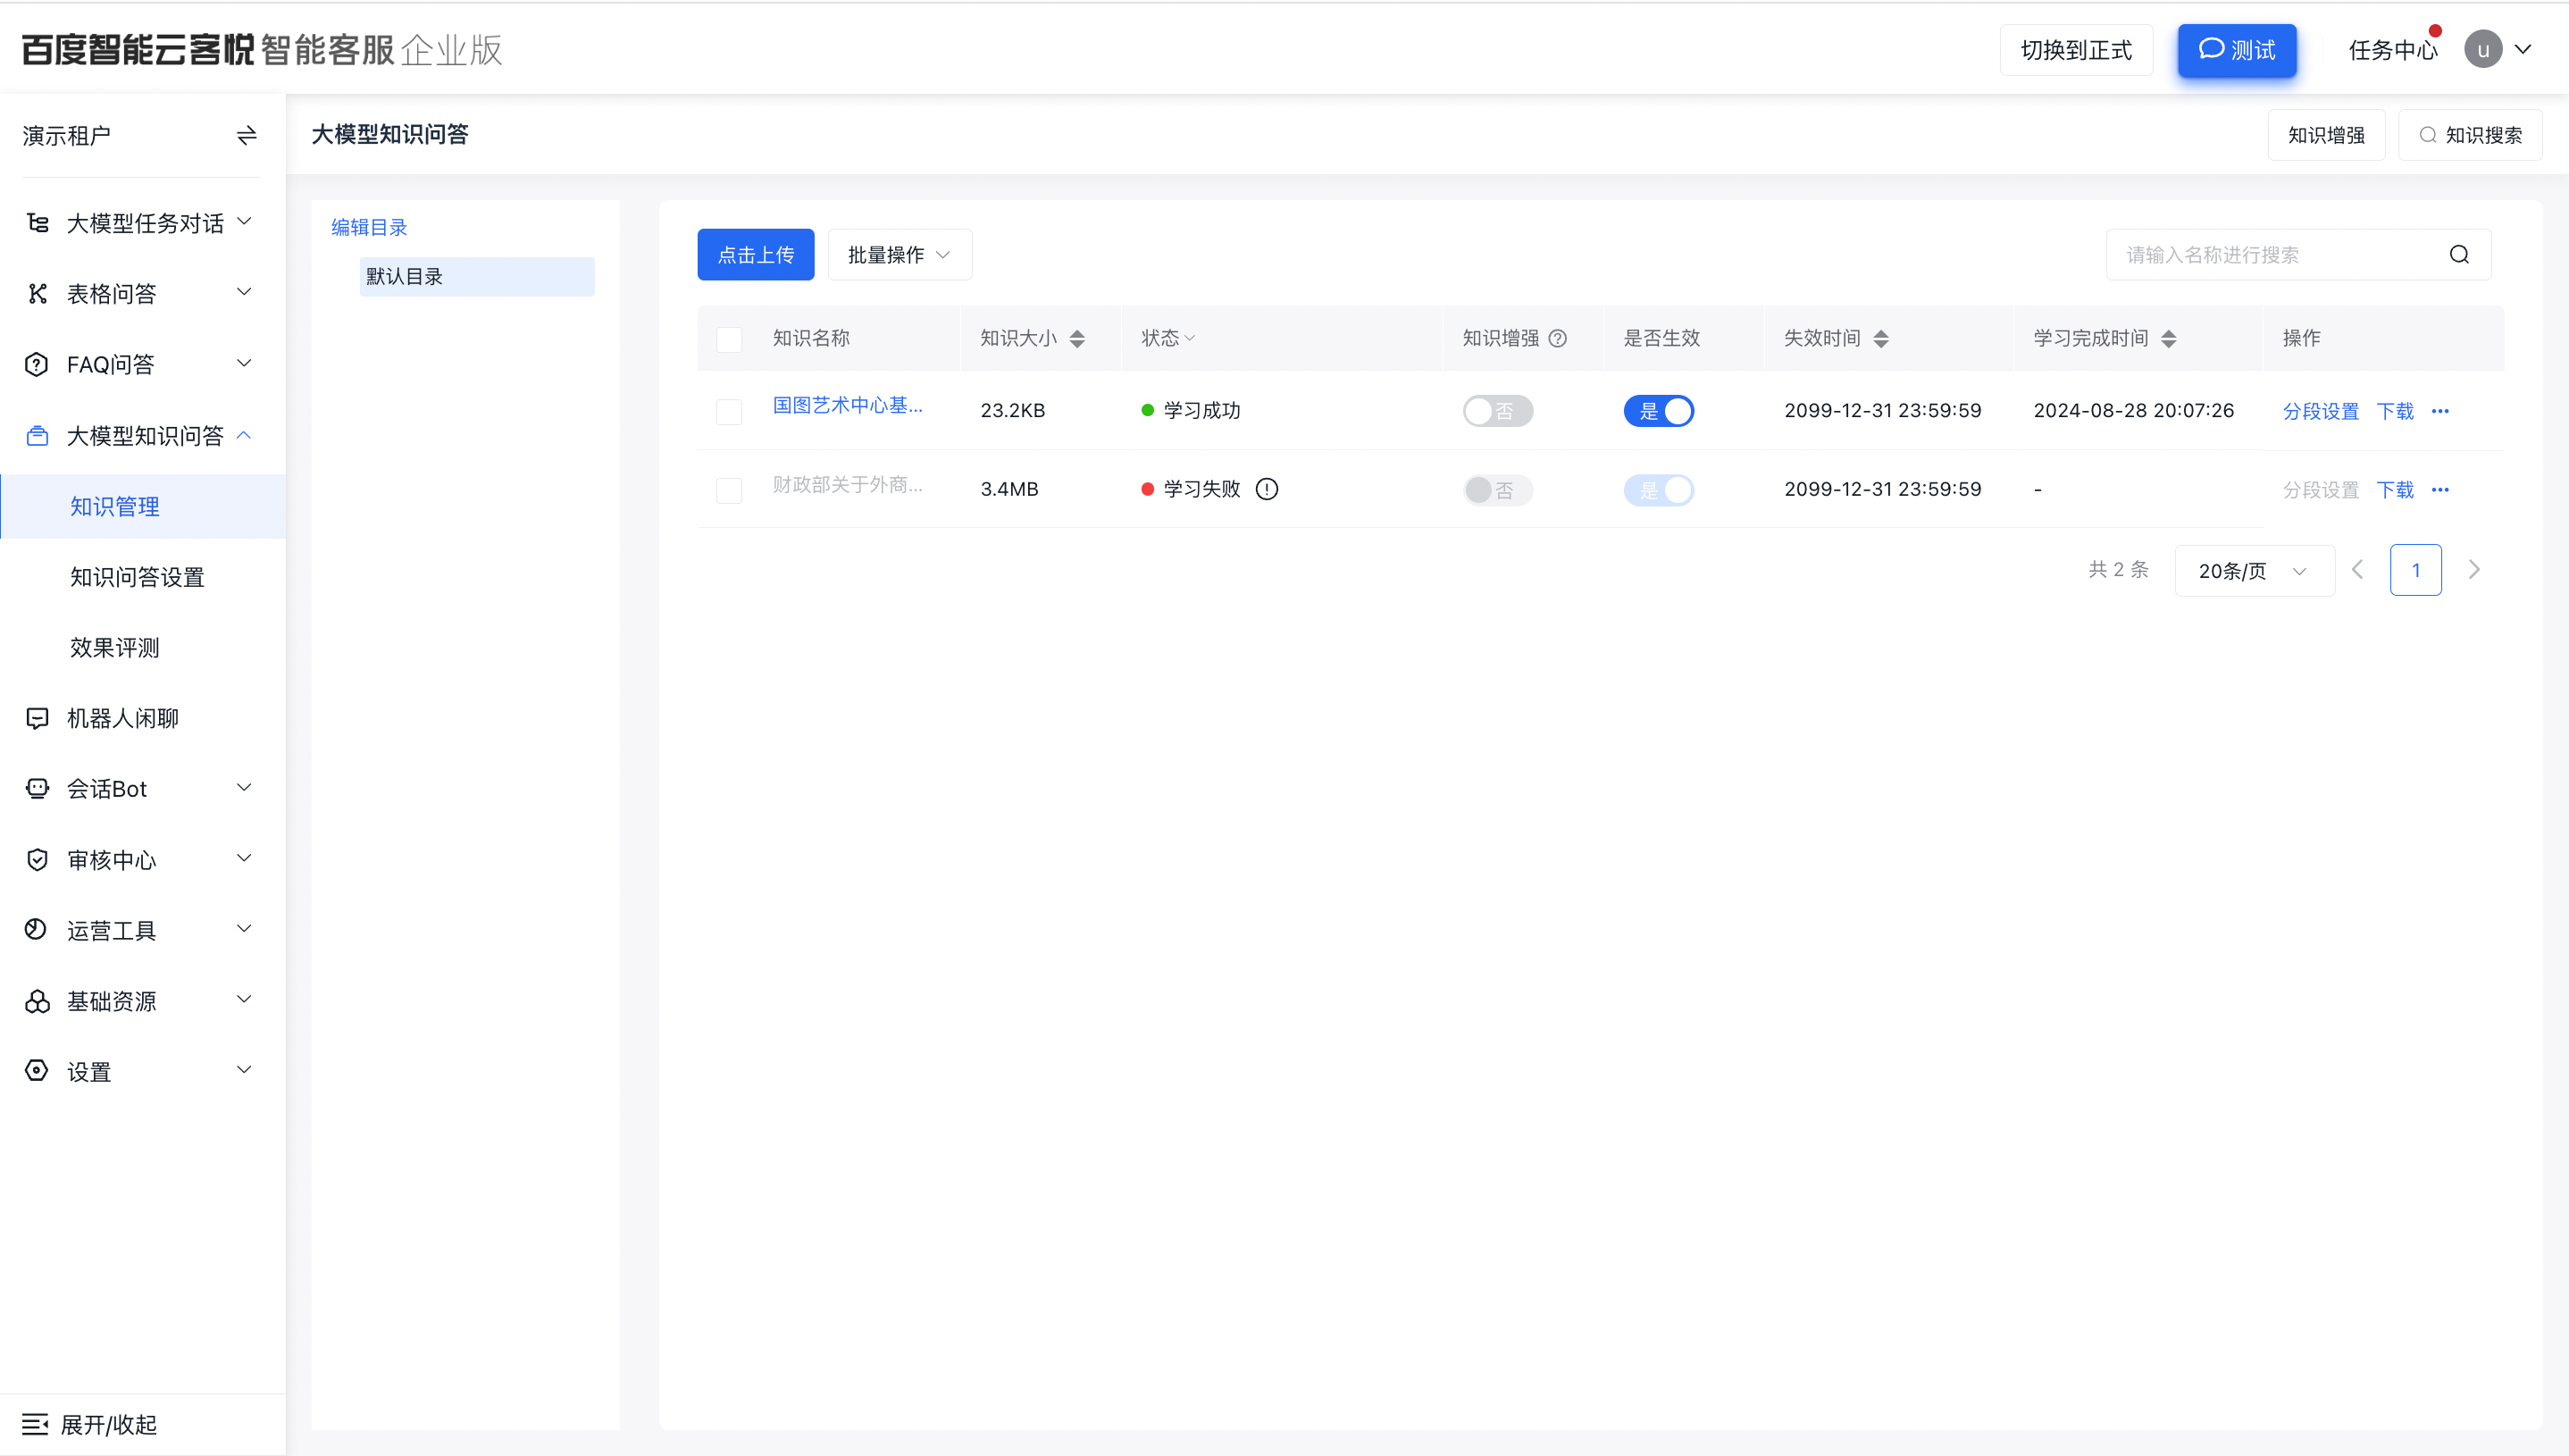Go to next page arrow
Screen dimensions: 2569x1456
(2474, 570)
